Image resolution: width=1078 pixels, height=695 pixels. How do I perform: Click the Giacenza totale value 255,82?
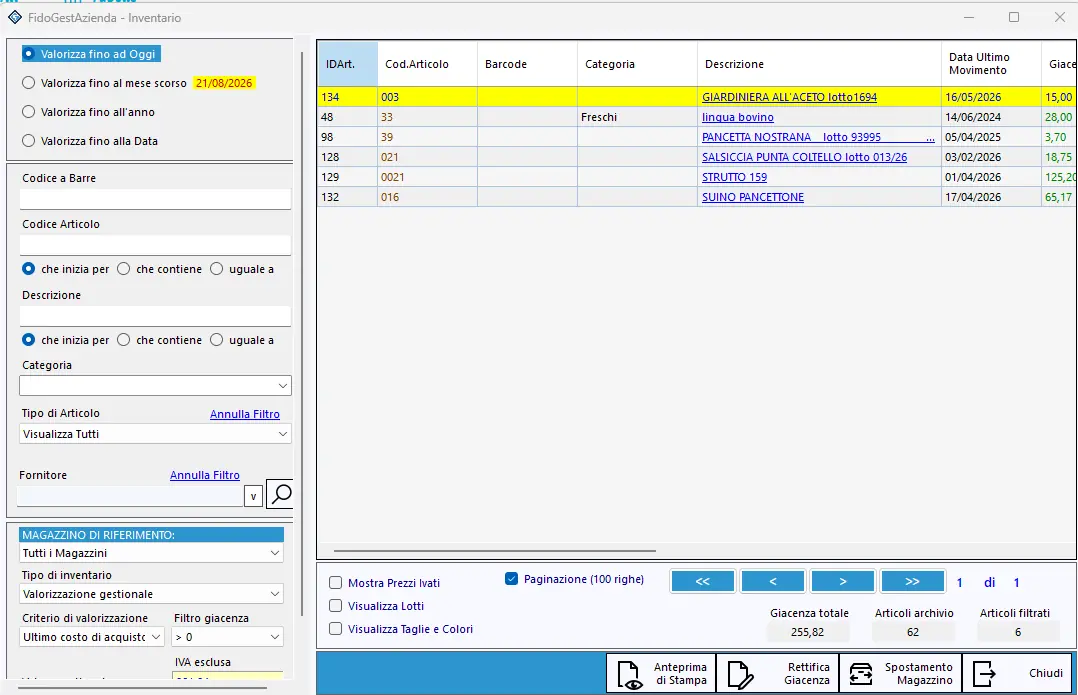[807, 632]
